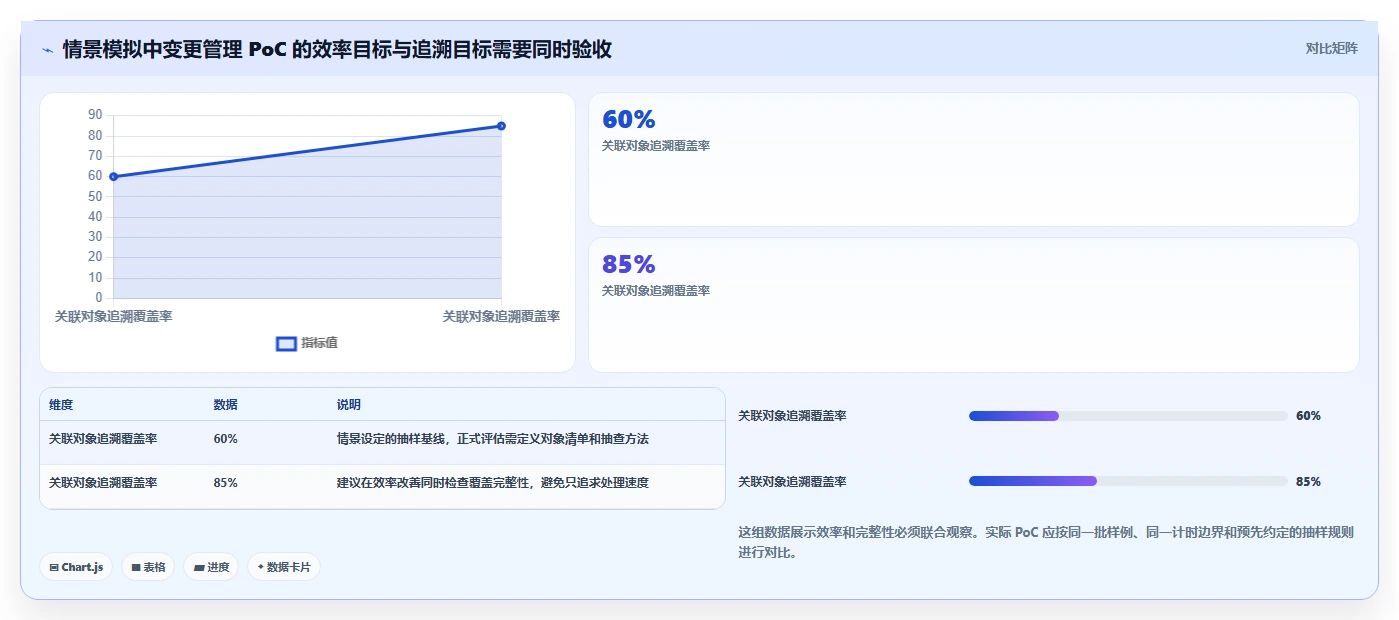Click the dimension cell in the 60% table row
Viewport: 1399px width, 620px height.
click(103, 439)
